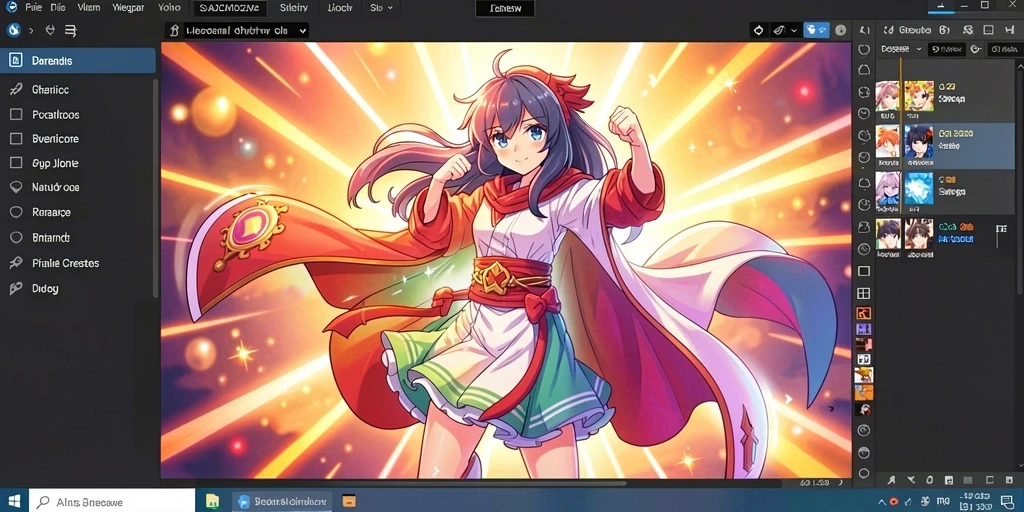The image size is (1024, 512).
Task: Click the Felhesw button at top center
Action: (x=505, y=8)
